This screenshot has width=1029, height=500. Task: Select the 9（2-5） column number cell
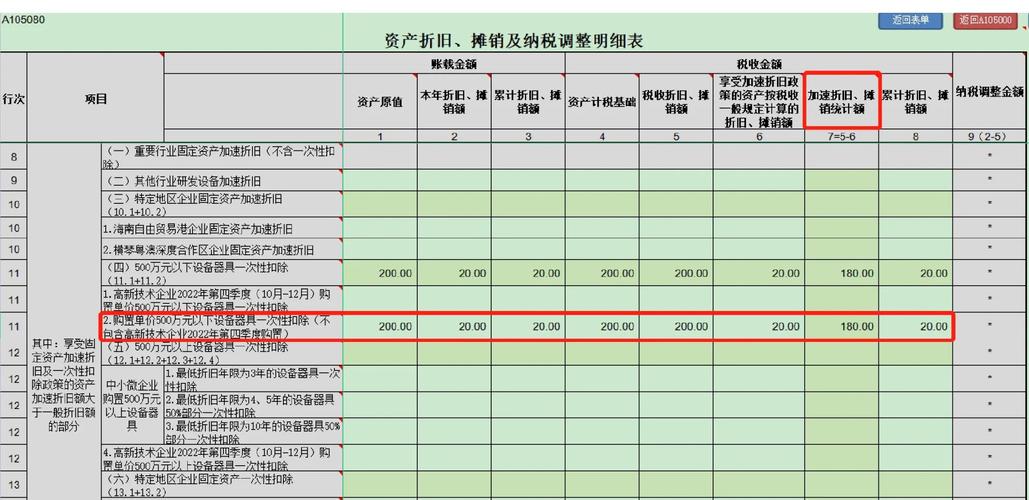point(990,136)
